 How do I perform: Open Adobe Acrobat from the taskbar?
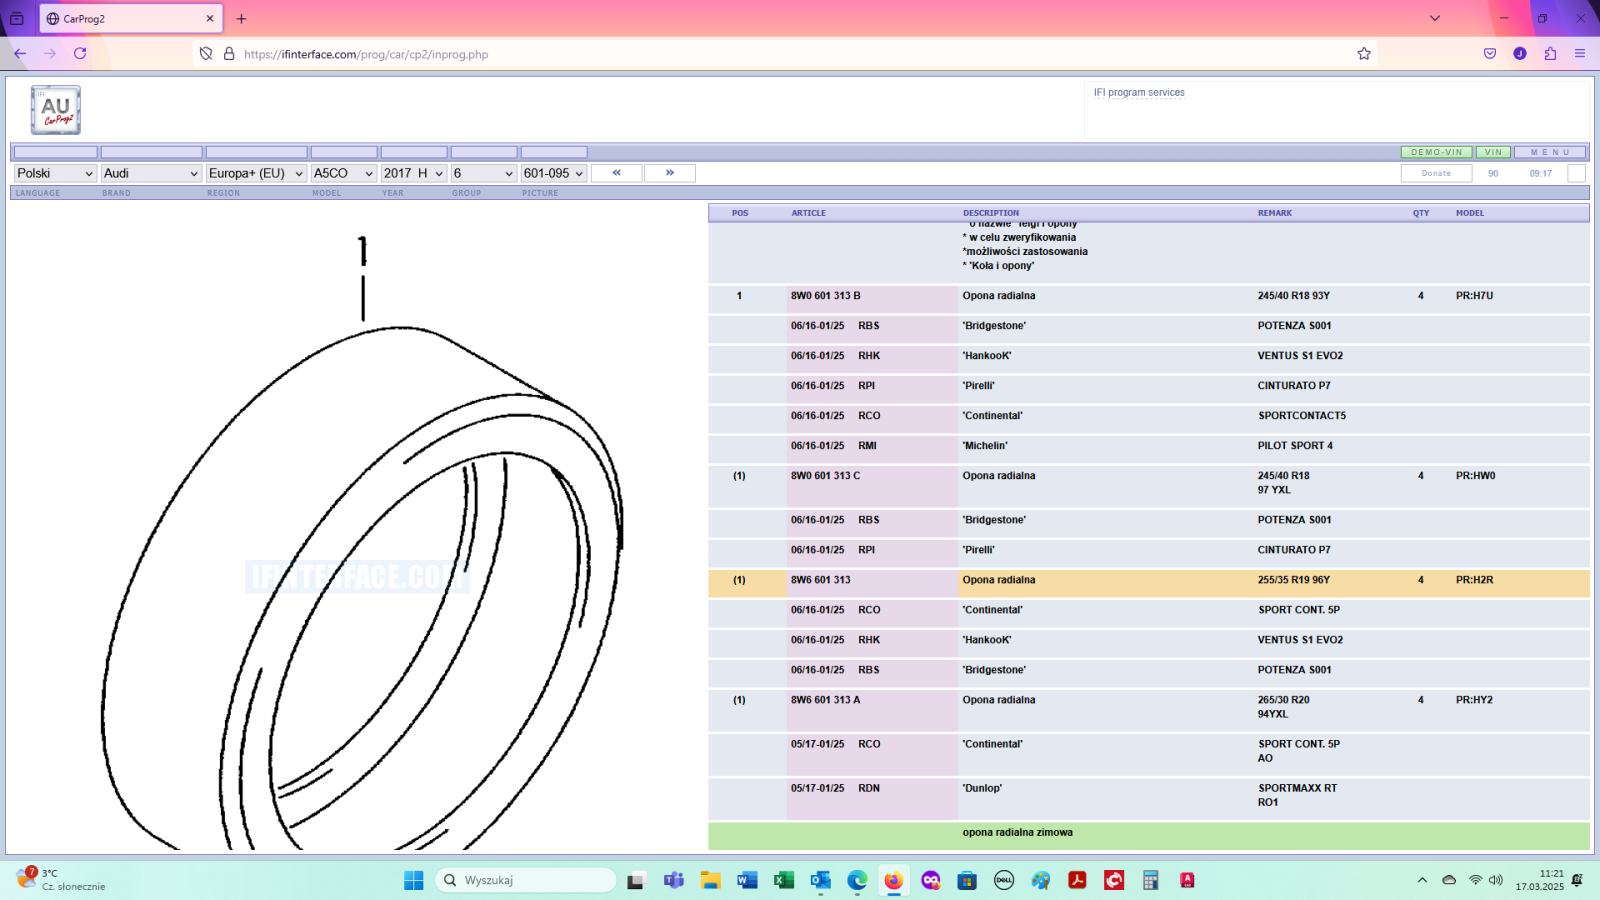pyautogui.click(x=1077, y=880)
